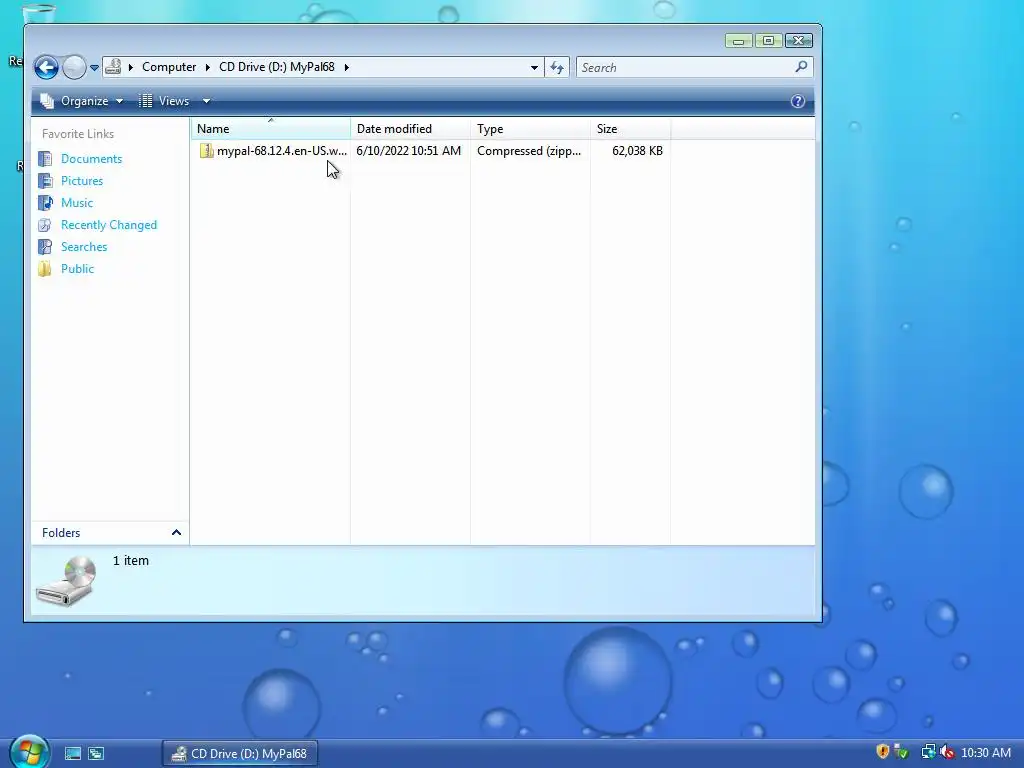This screenshot has height=768, width=1024.
Task: Open Help via question mark icon
Action: (x=797, y=101)
